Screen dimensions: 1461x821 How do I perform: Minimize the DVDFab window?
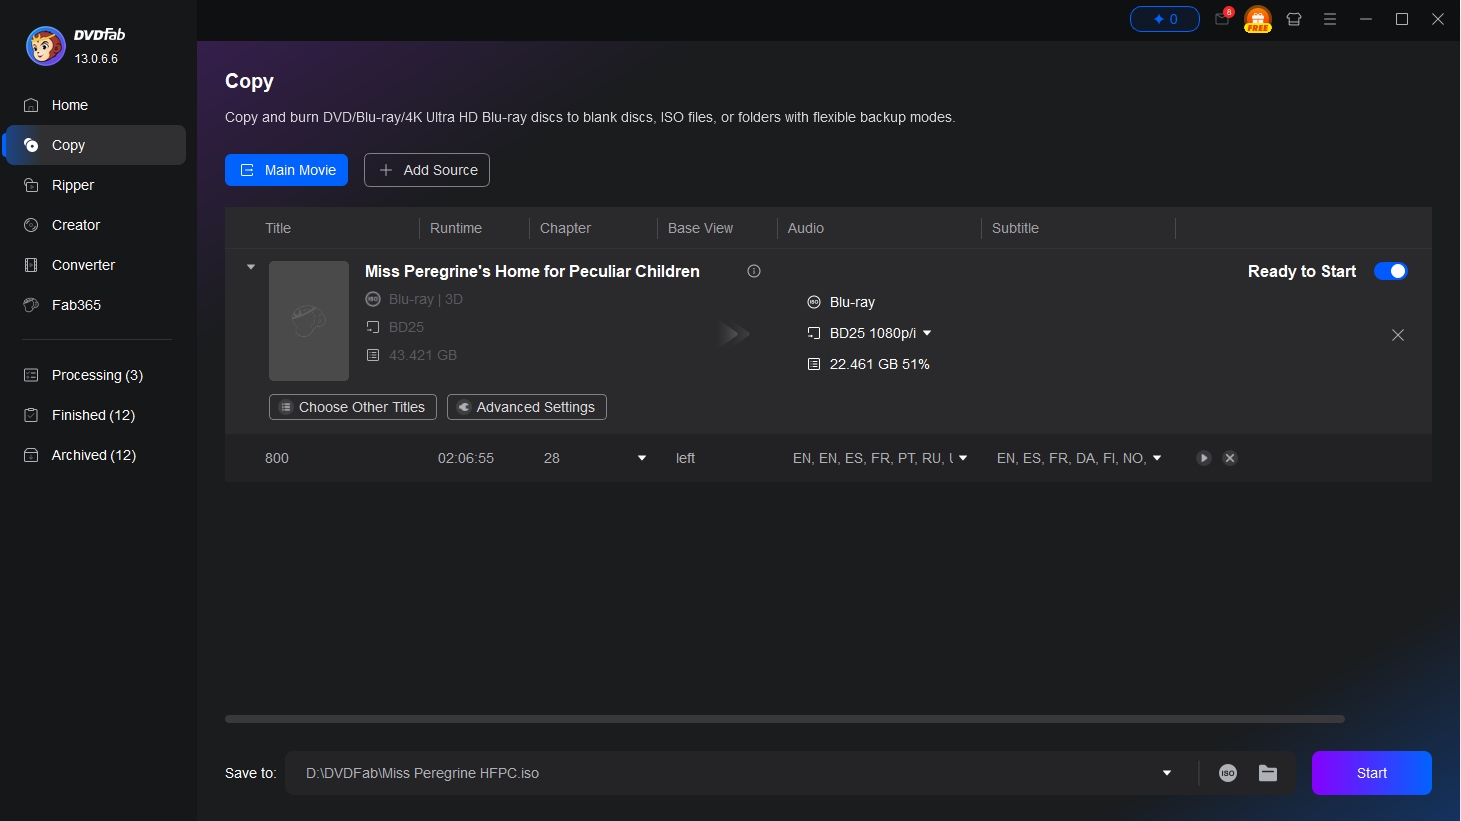[1366, 19]
